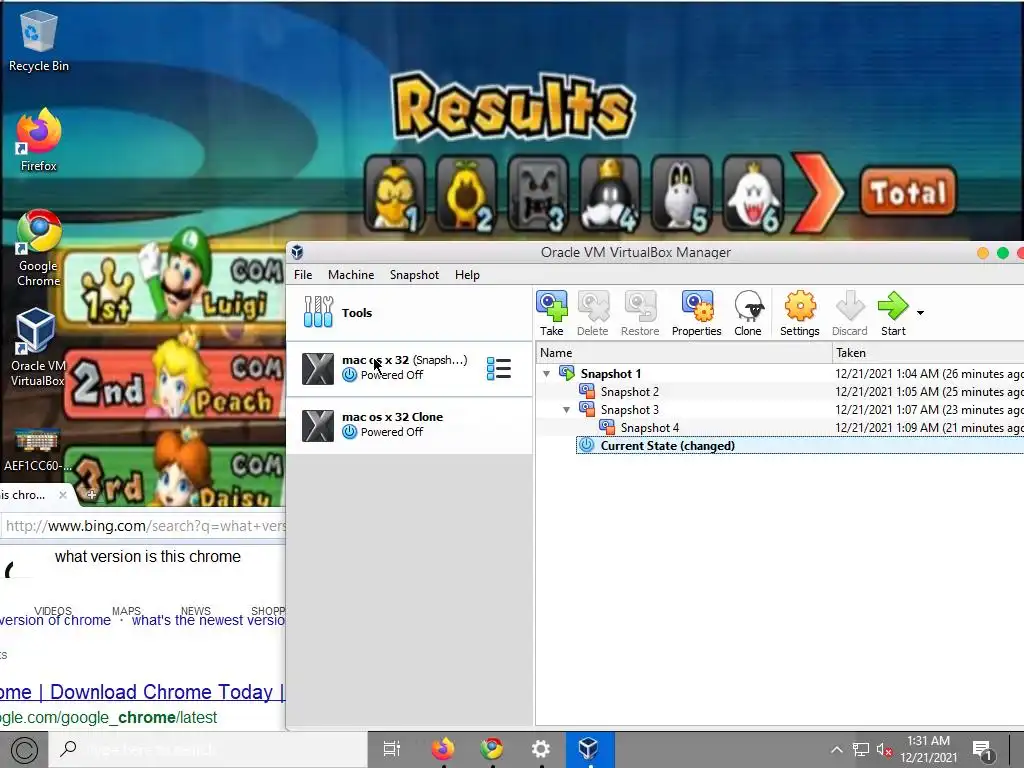The height and width of the screenshot is (768, 1024).
Task: Open the machine tools list menu icon
Action: [499, 368]
